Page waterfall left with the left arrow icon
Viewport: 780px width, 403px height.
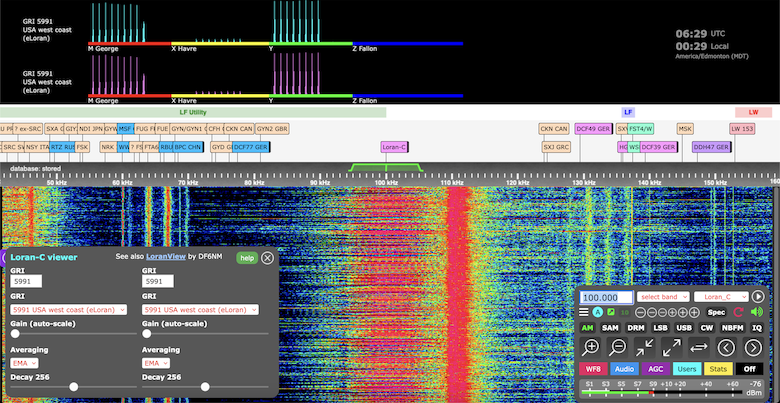click(727, 347)
